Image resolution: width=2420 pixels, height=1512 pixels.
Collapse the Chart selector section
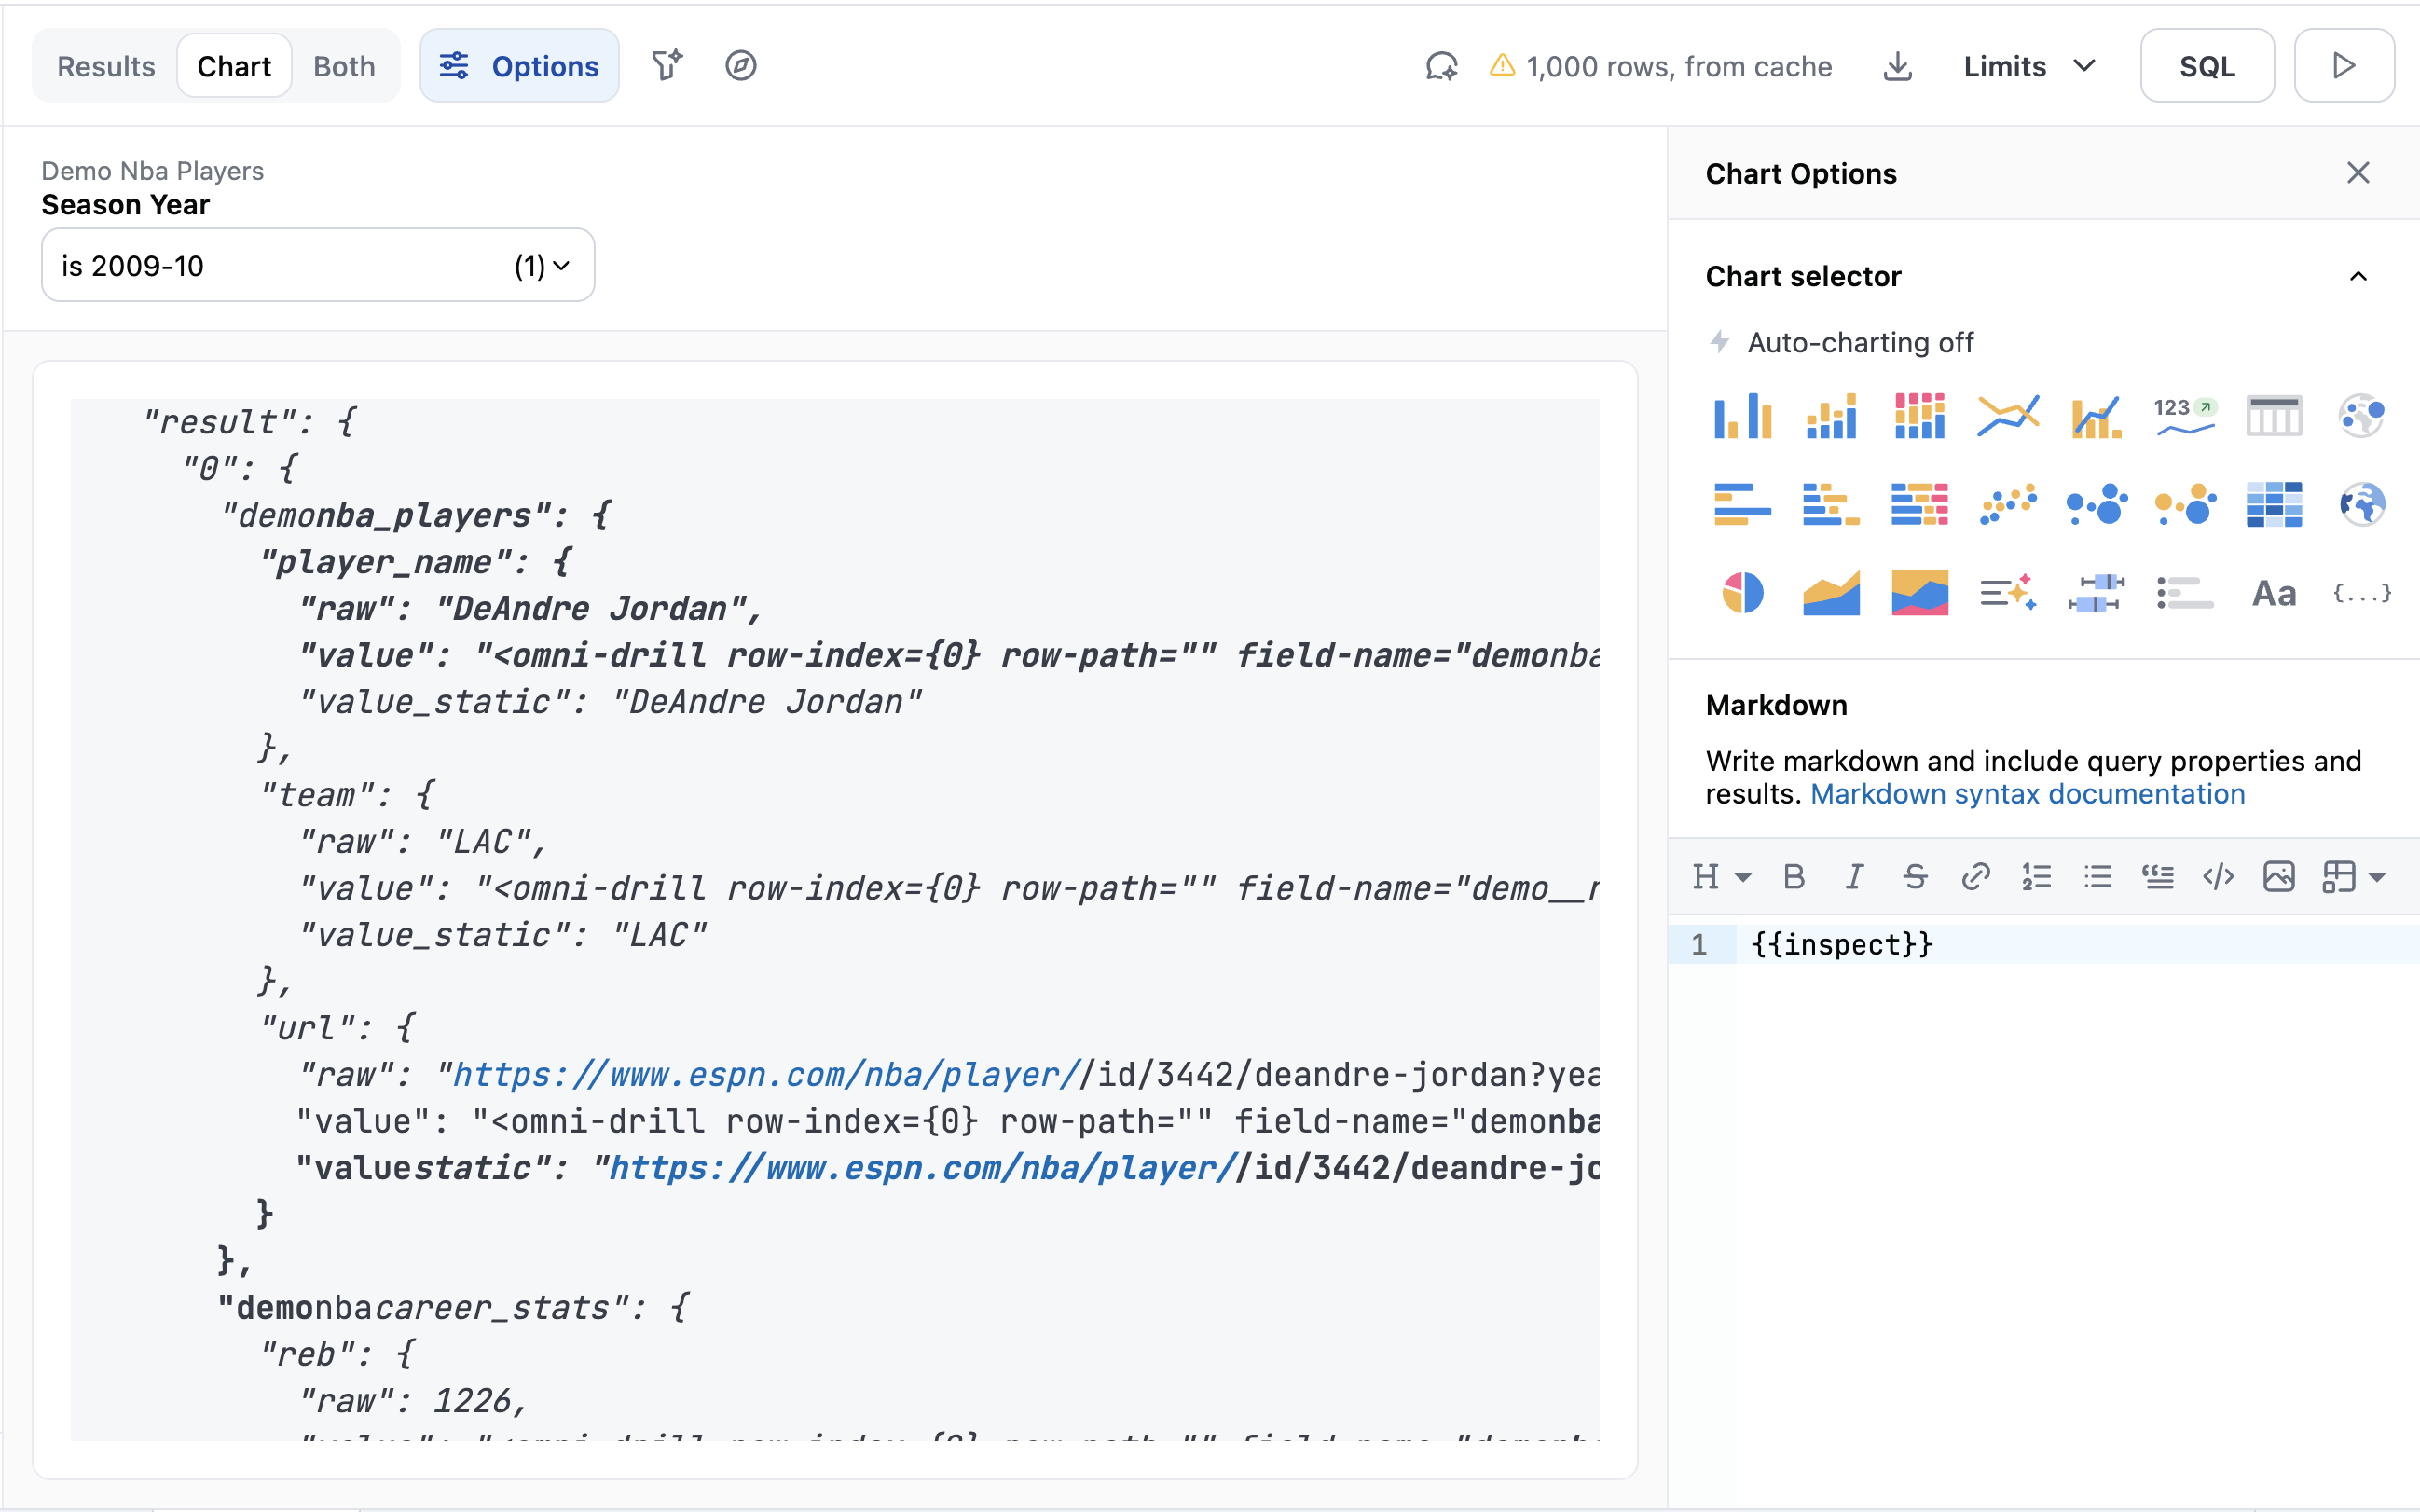(2357, 276)
